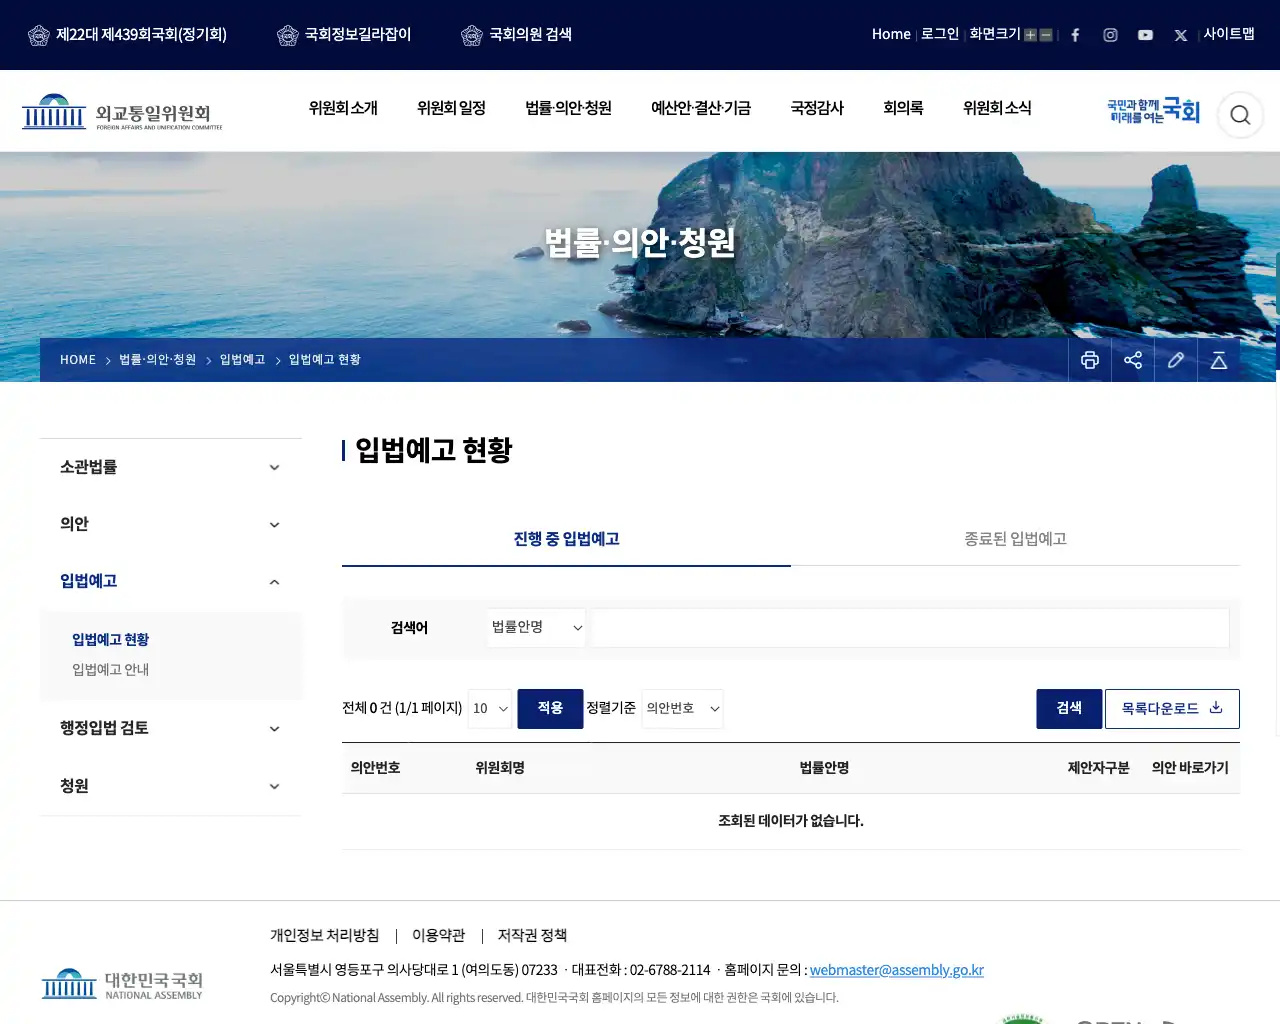The height and width of the screenshot is (1024, 1280).
Task: Open 위원회 소개 menu
Action: point(343,108)
